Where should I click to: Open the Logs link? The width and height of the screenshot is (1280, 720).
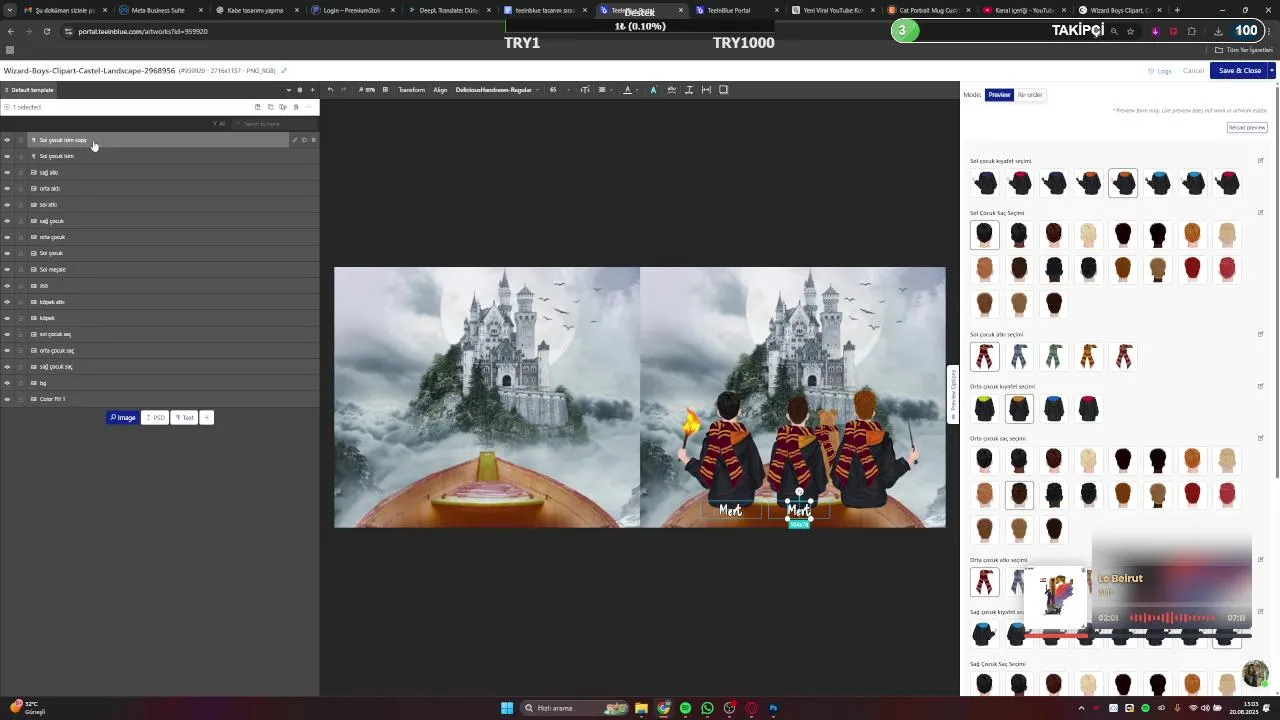[x=1160, y=71]
